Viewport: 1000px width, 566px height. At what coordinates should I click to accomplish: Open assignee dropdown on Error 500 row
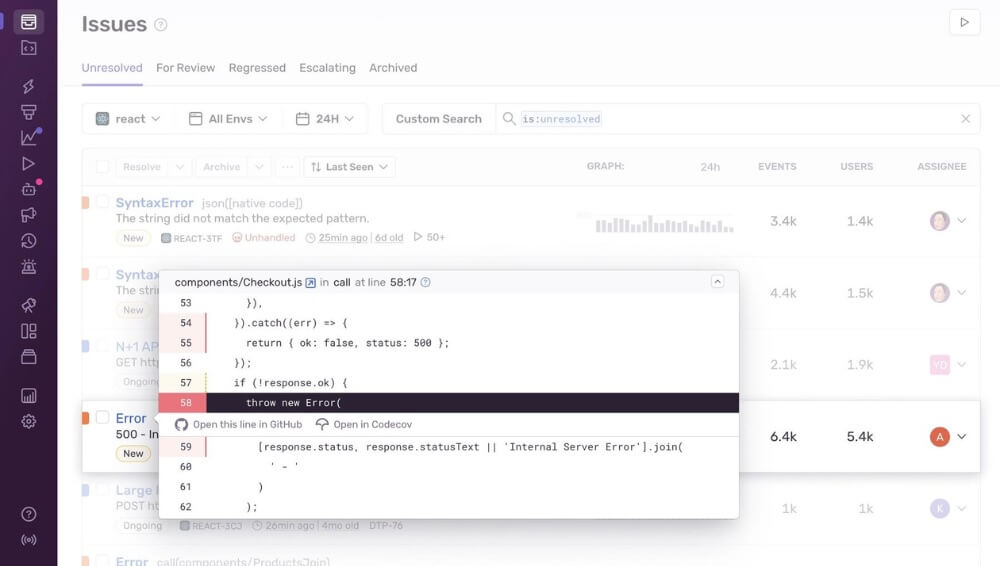pos(962,436)
